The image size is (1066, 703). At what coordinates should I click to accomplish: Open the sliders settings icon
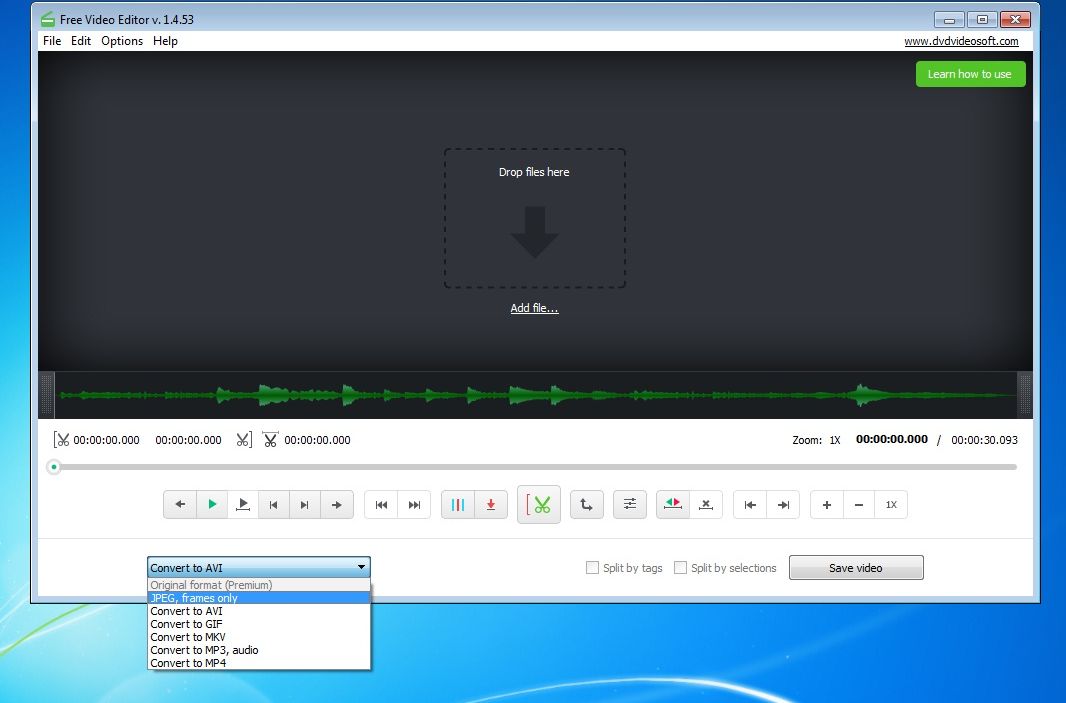point(630,504)
